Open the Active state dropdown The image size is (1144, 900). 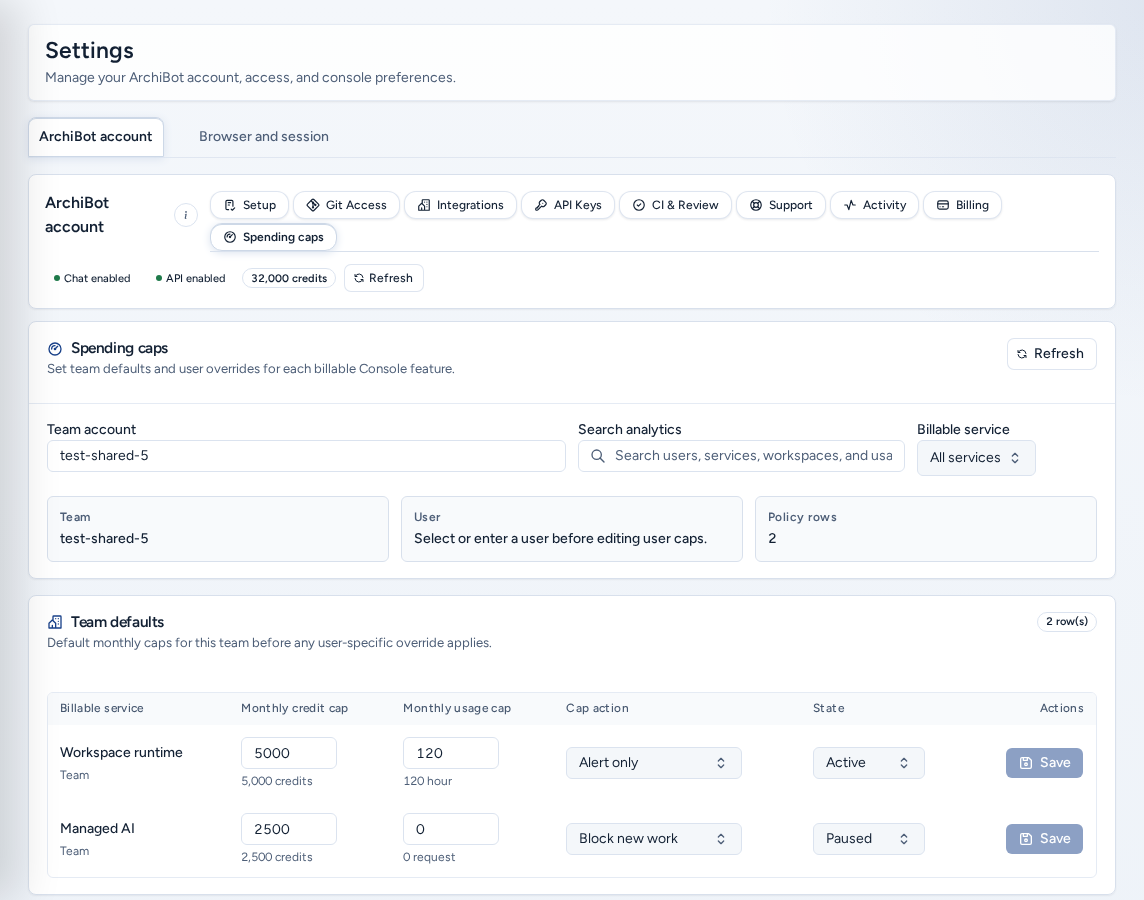pos(868,763)
